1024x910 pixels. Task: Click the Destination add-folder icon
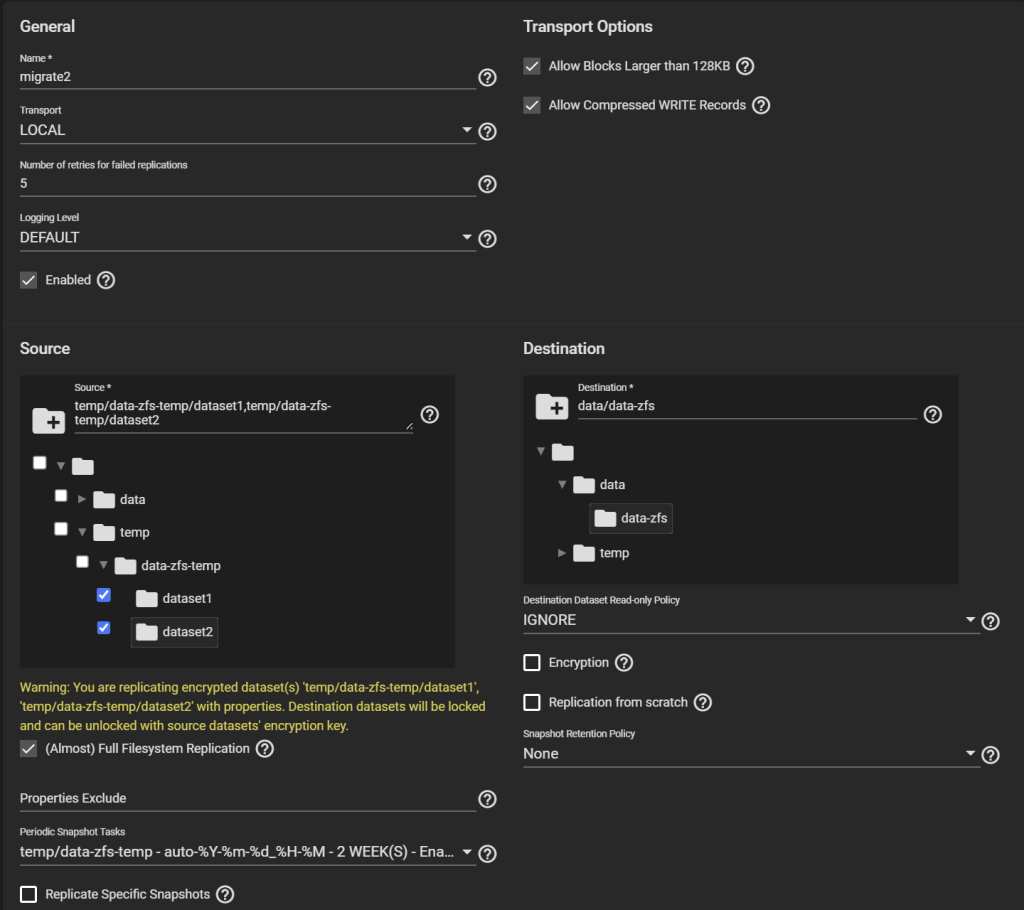552,405
